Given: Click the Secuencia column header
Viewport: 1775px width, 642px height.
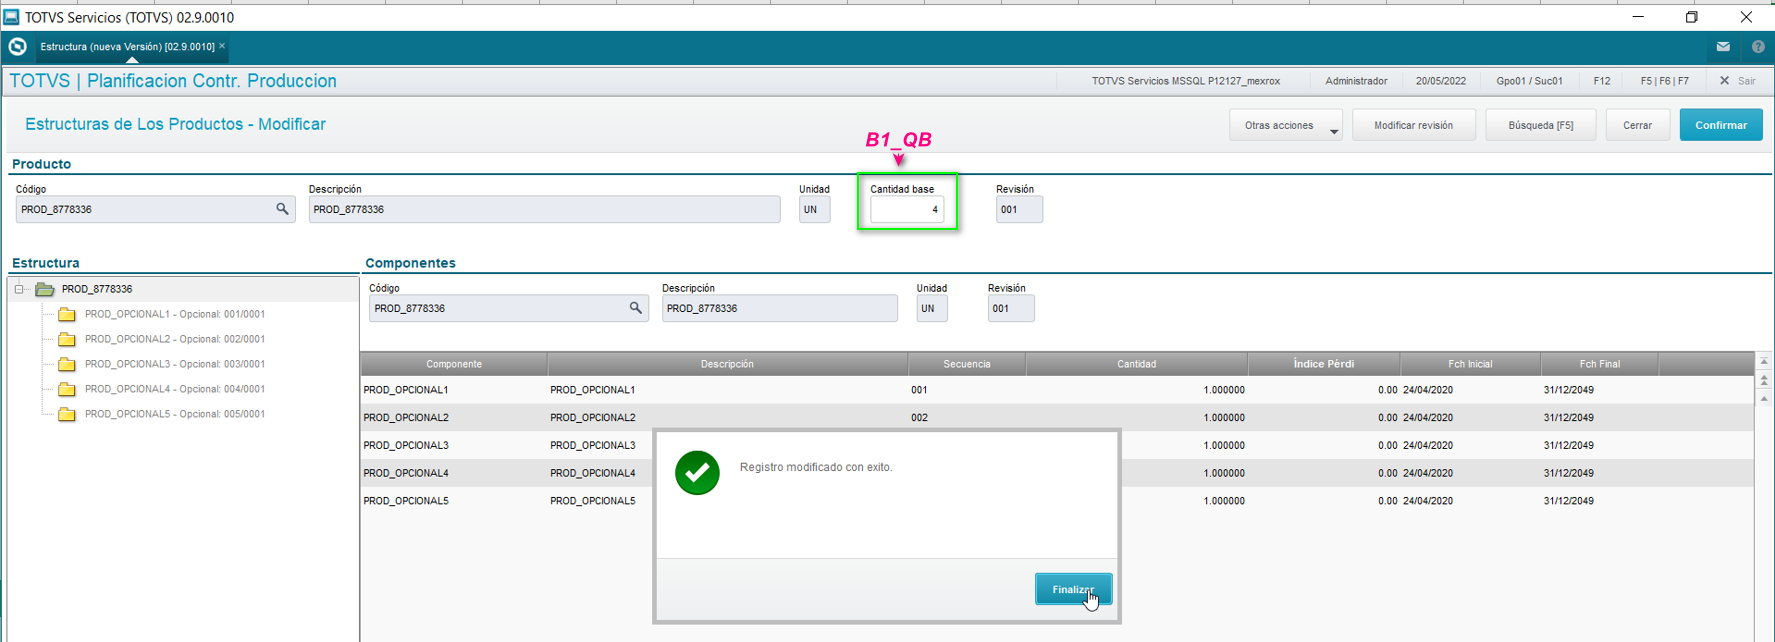Looking at the screenshot, I should coord(966,364).
